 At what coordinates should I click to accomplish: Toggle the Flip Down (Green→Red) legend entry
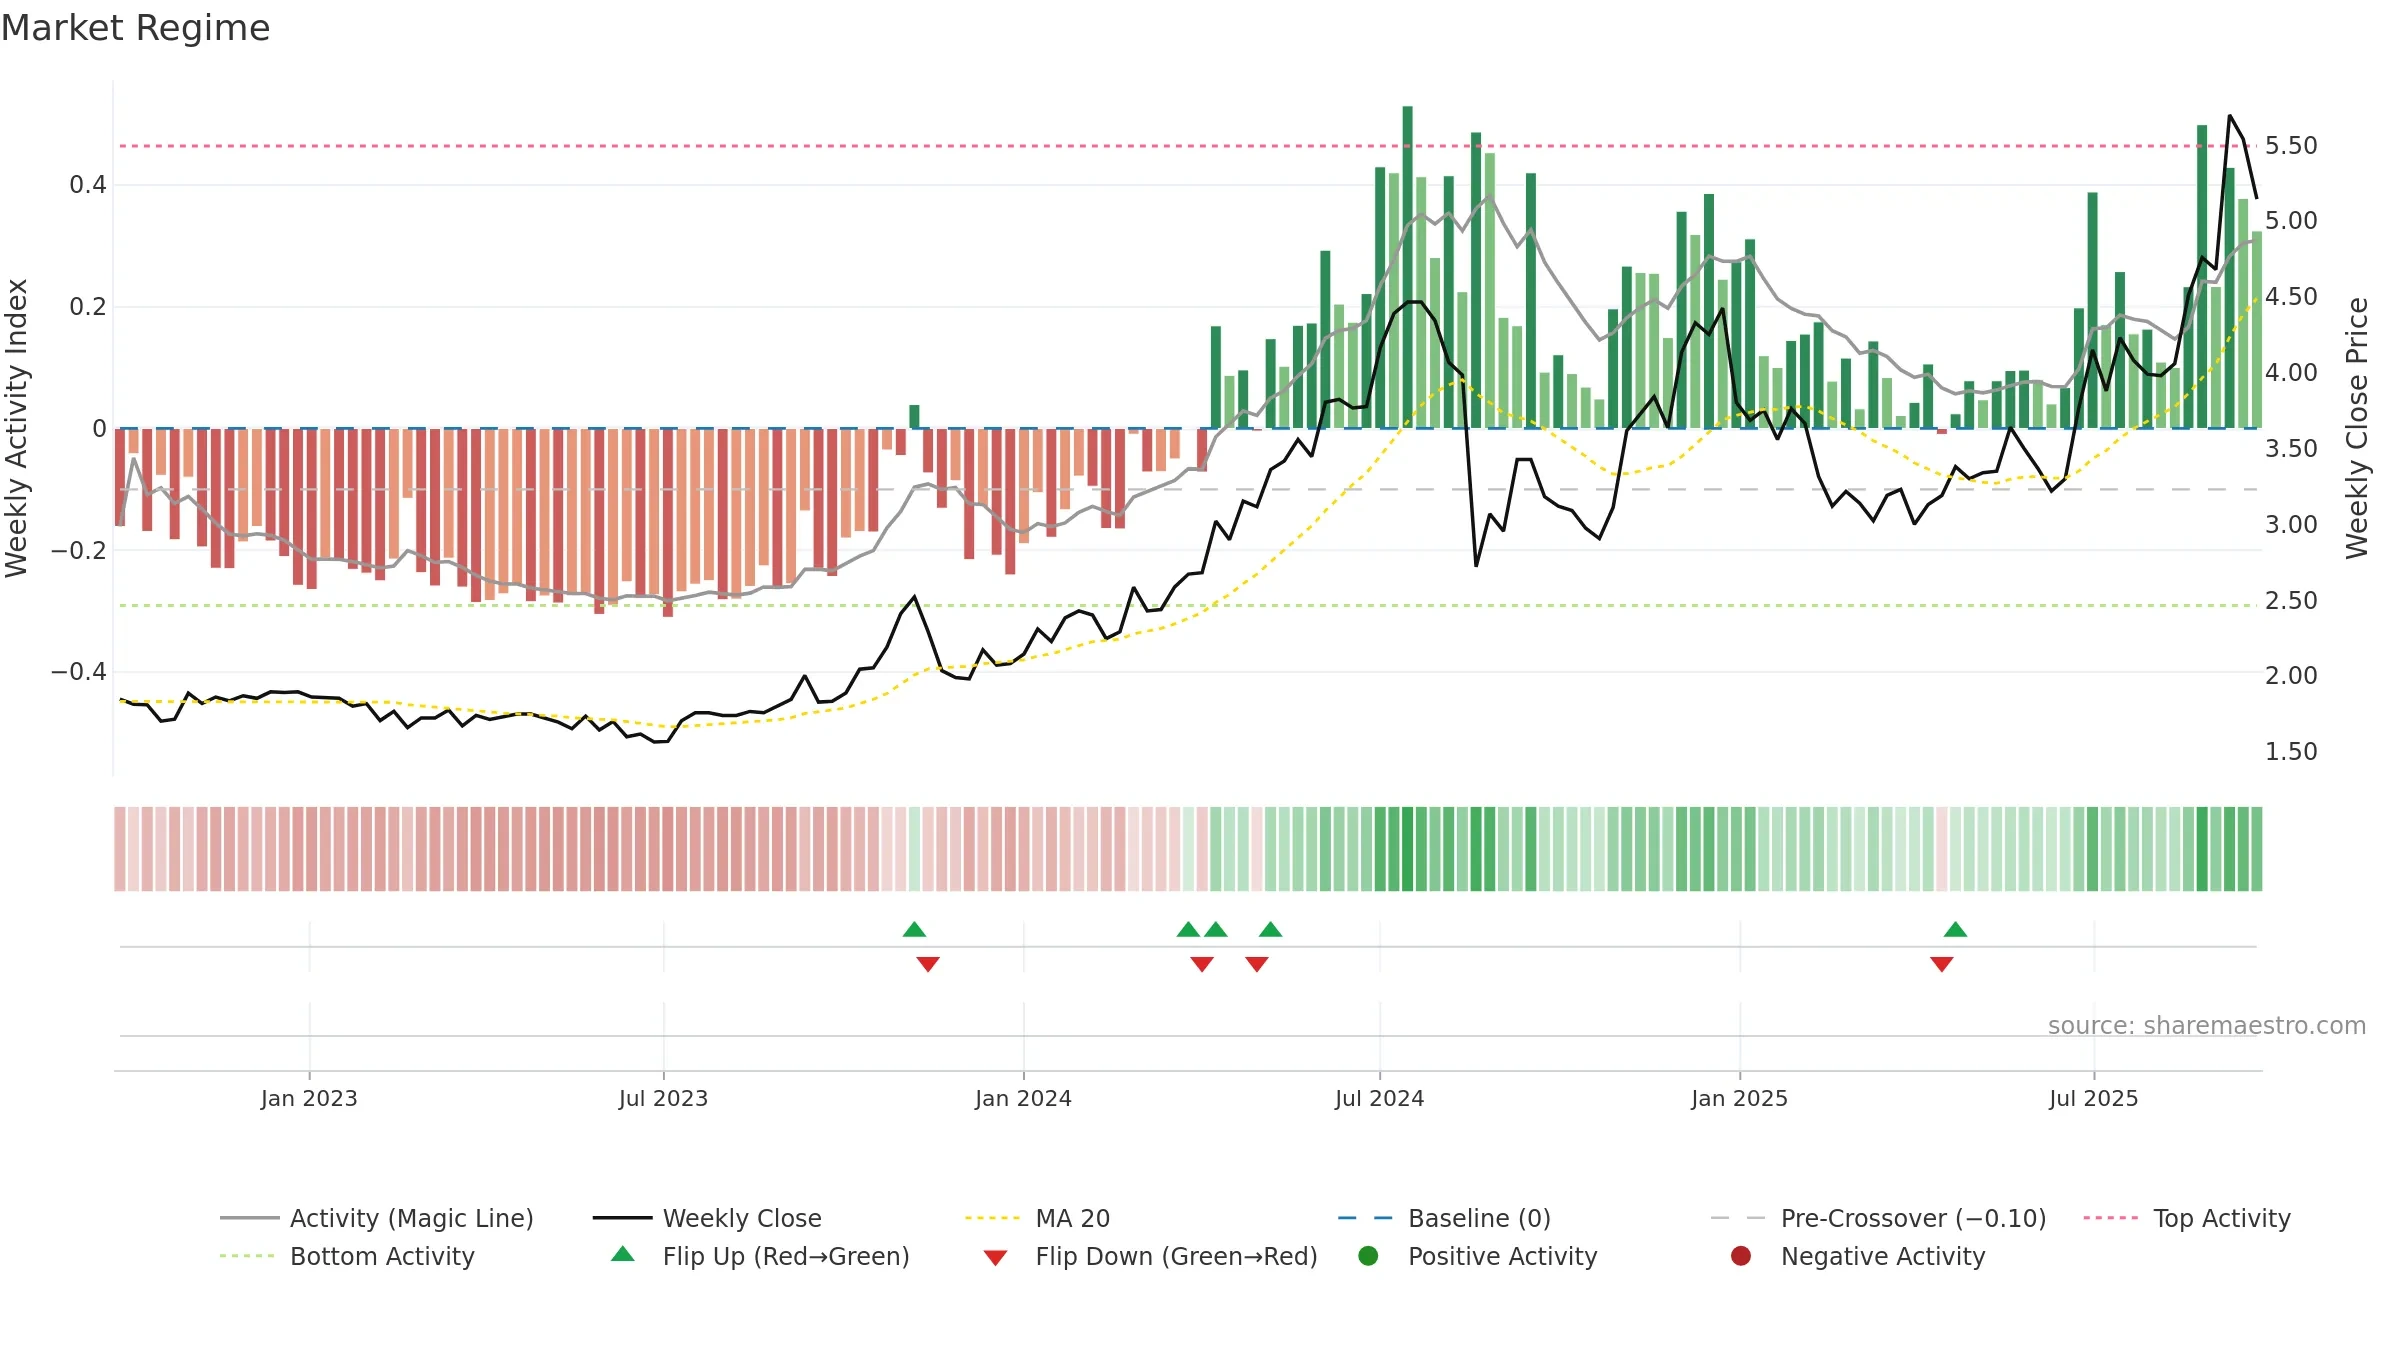click(x=1150, y=1256)
